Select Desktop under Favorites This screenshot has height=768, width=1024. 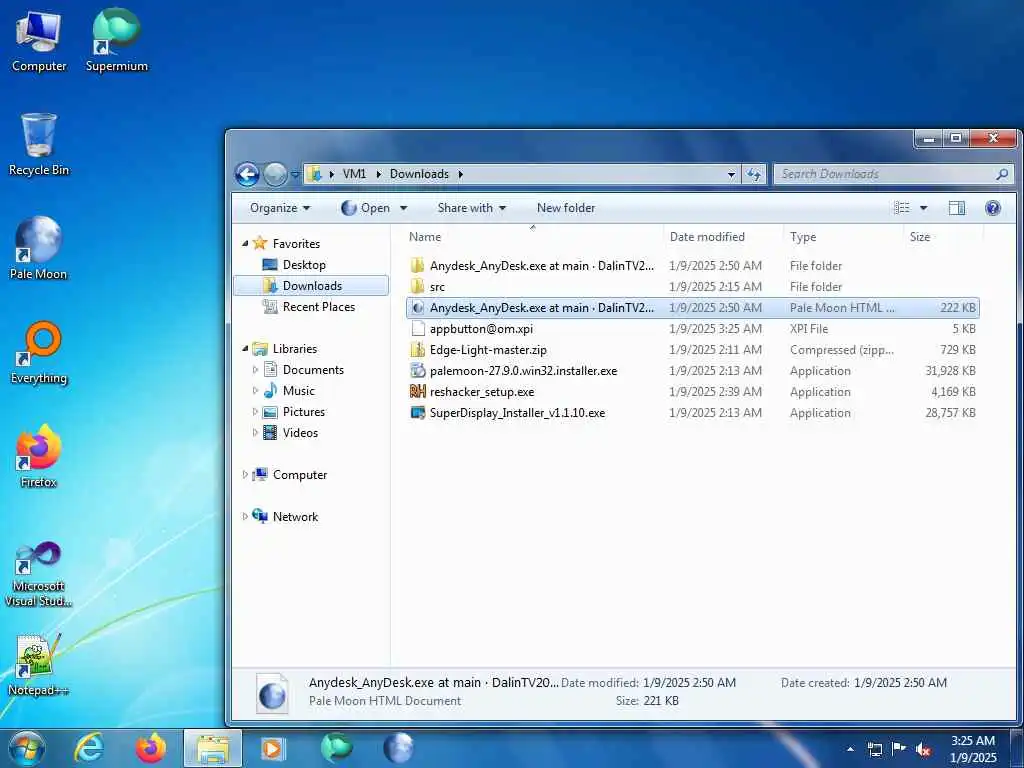[x=304, y=264]
